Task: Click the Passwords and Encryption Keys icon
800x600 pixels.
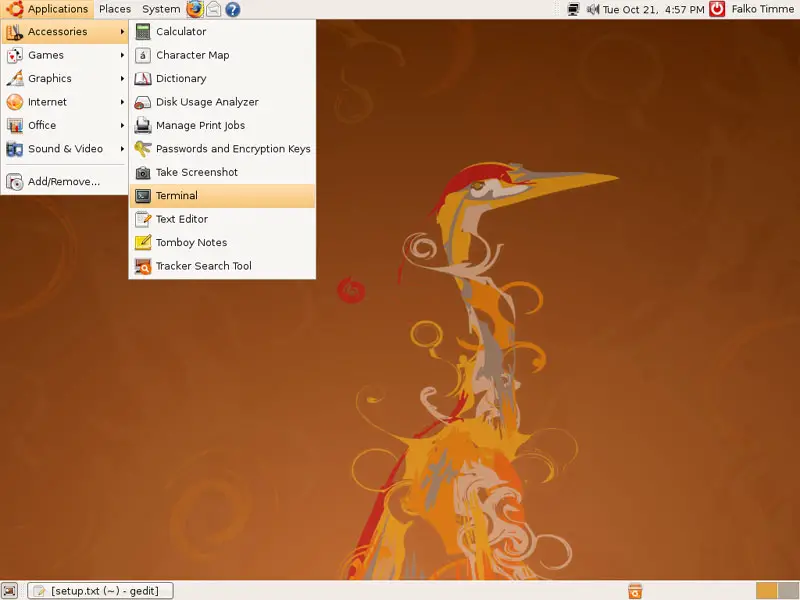Action: click(143, 149)
